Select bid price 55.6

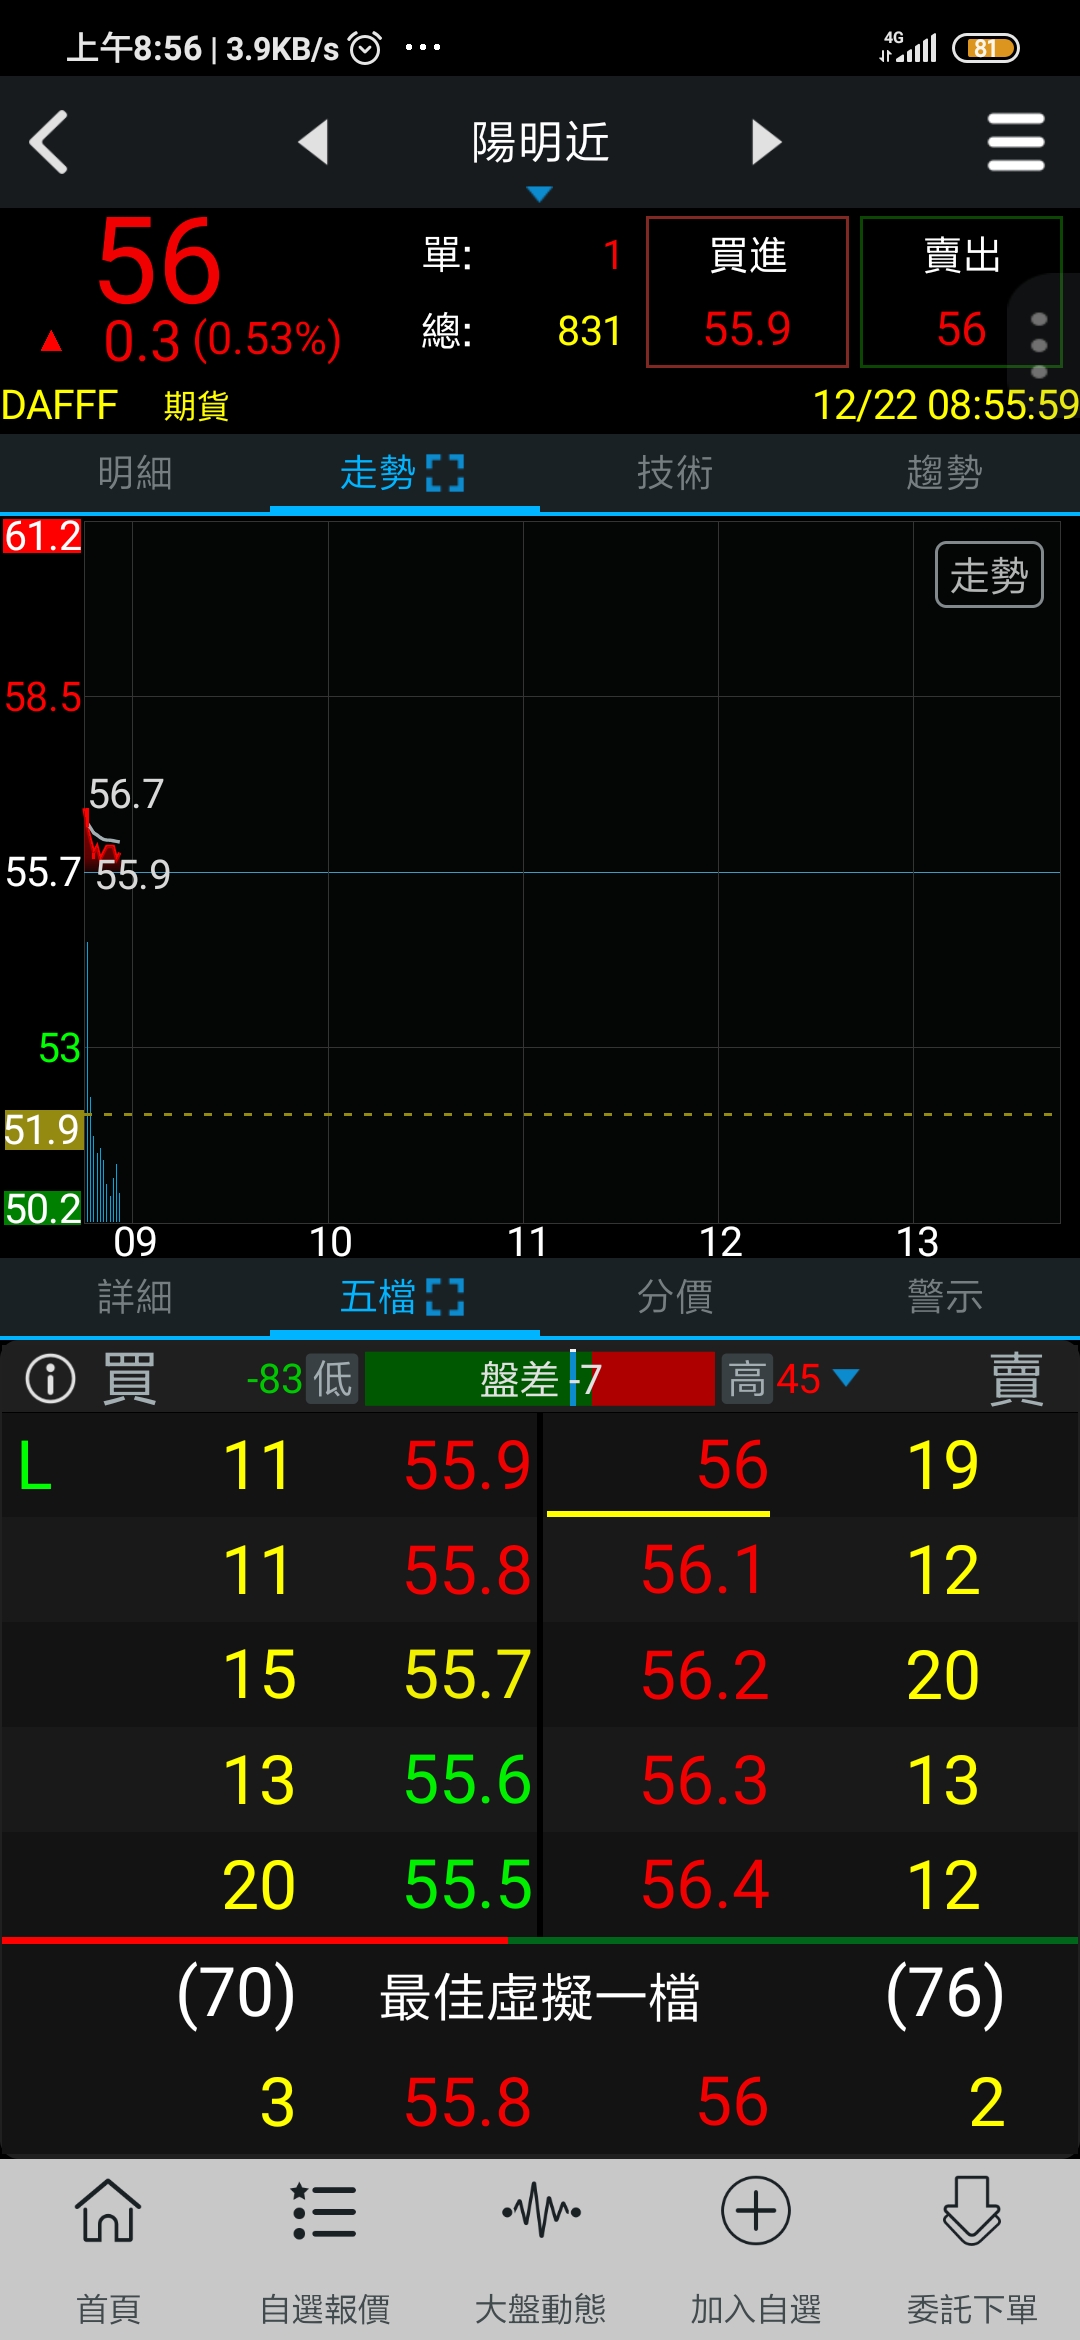click(x=467, y=1780)
